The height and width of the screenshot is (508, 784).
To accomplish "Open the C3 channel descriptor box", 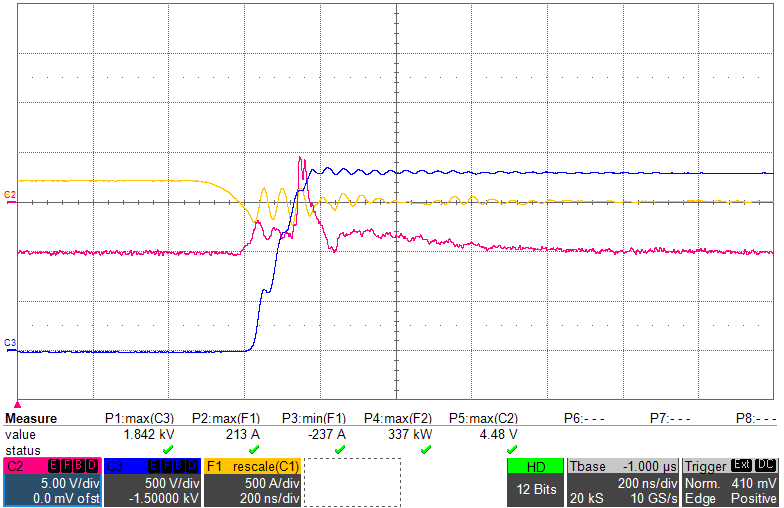I will click(x=151, y=482).
